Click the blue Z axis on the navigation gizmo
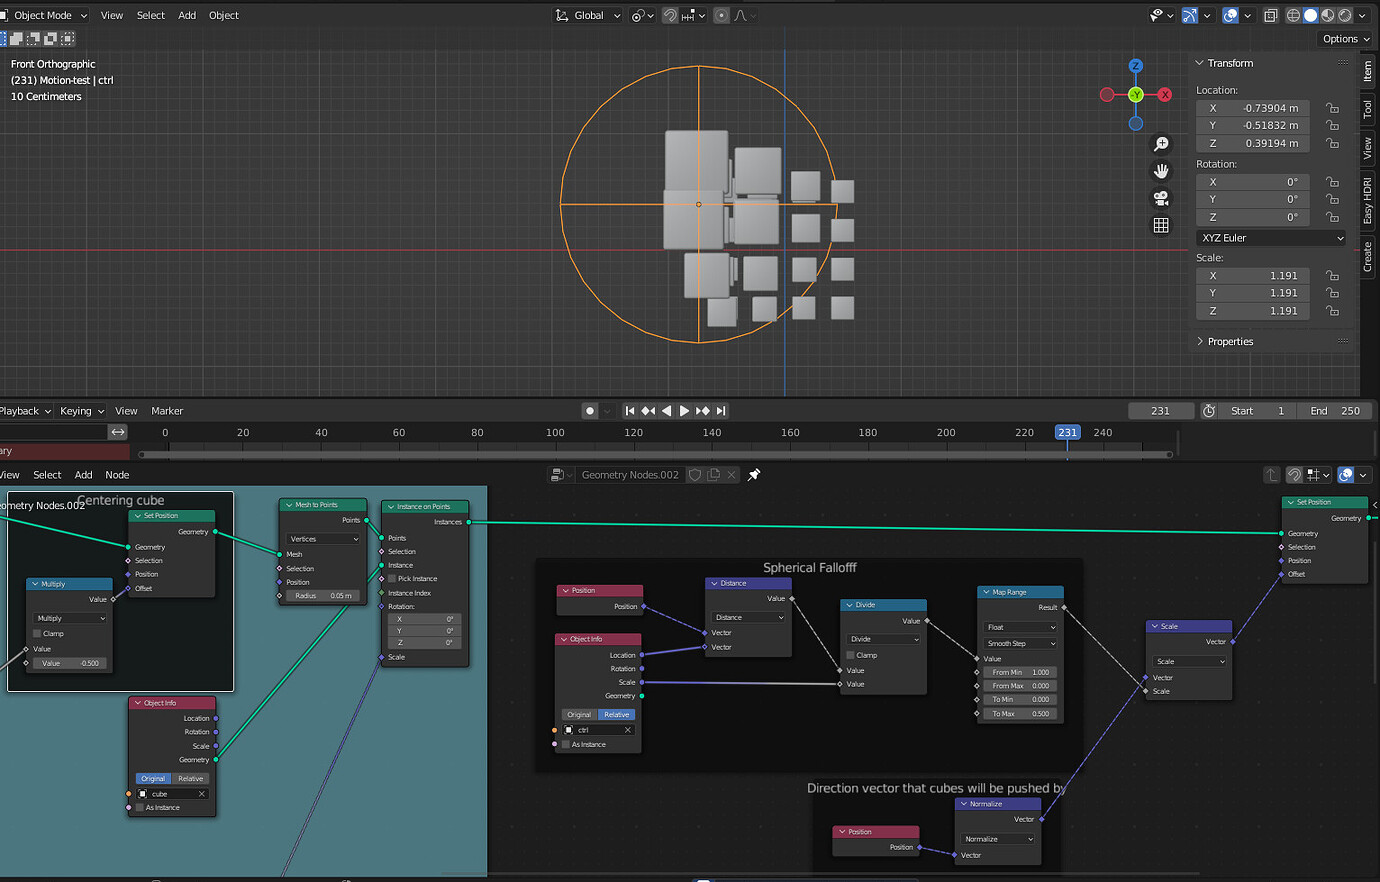The width and height of the screenshot is (1380, 882). (1136, 66)
